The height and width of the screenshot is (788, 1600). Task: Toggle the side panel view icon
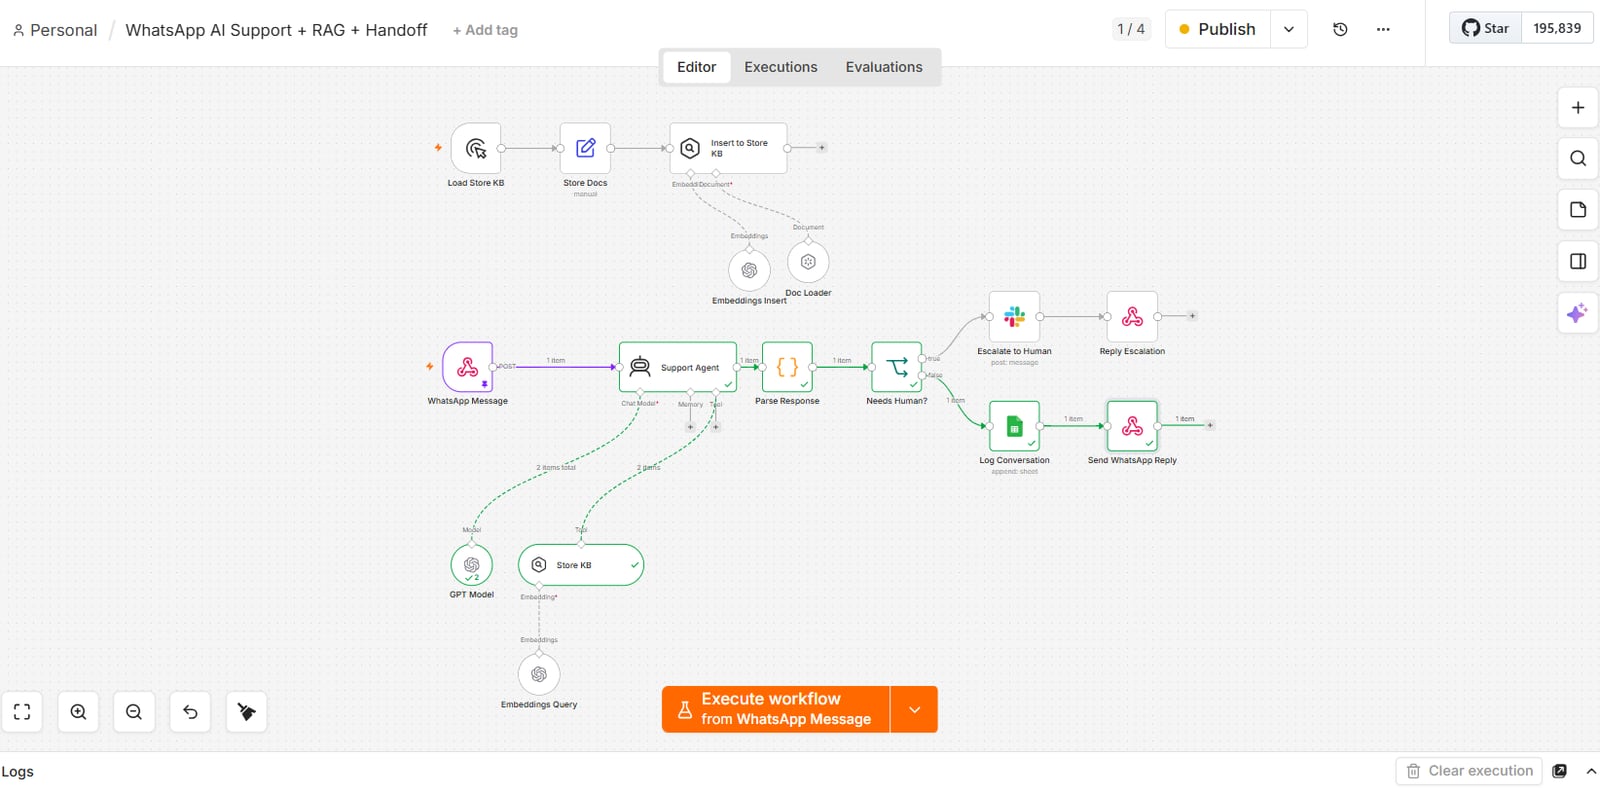1578,261
